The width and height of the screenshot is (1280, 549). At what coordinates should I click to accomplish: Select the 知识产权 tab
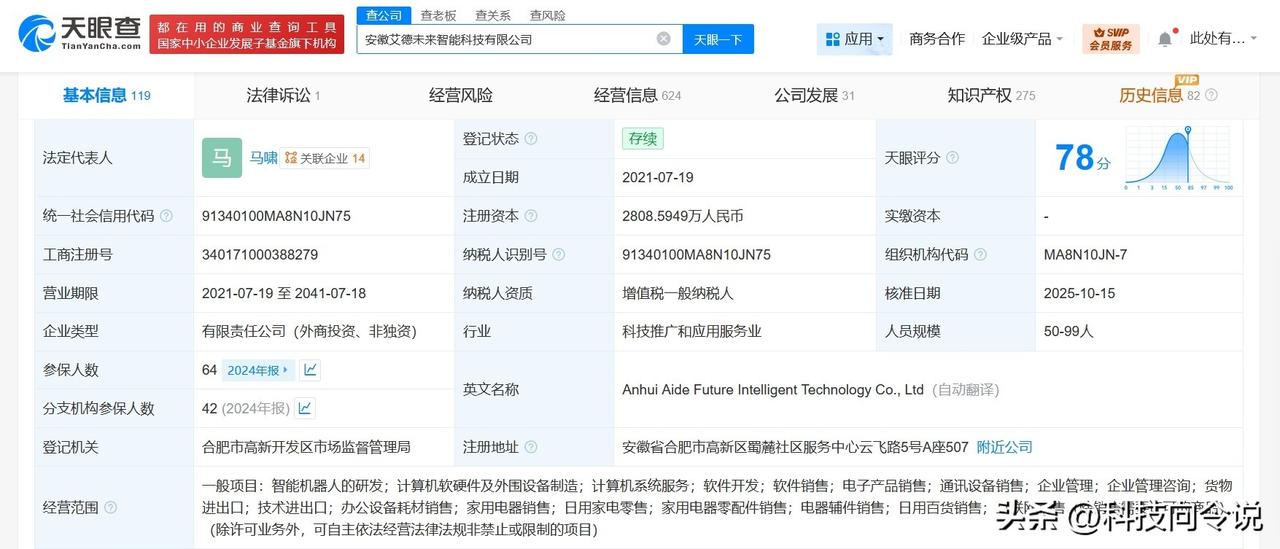pos(991,95)
